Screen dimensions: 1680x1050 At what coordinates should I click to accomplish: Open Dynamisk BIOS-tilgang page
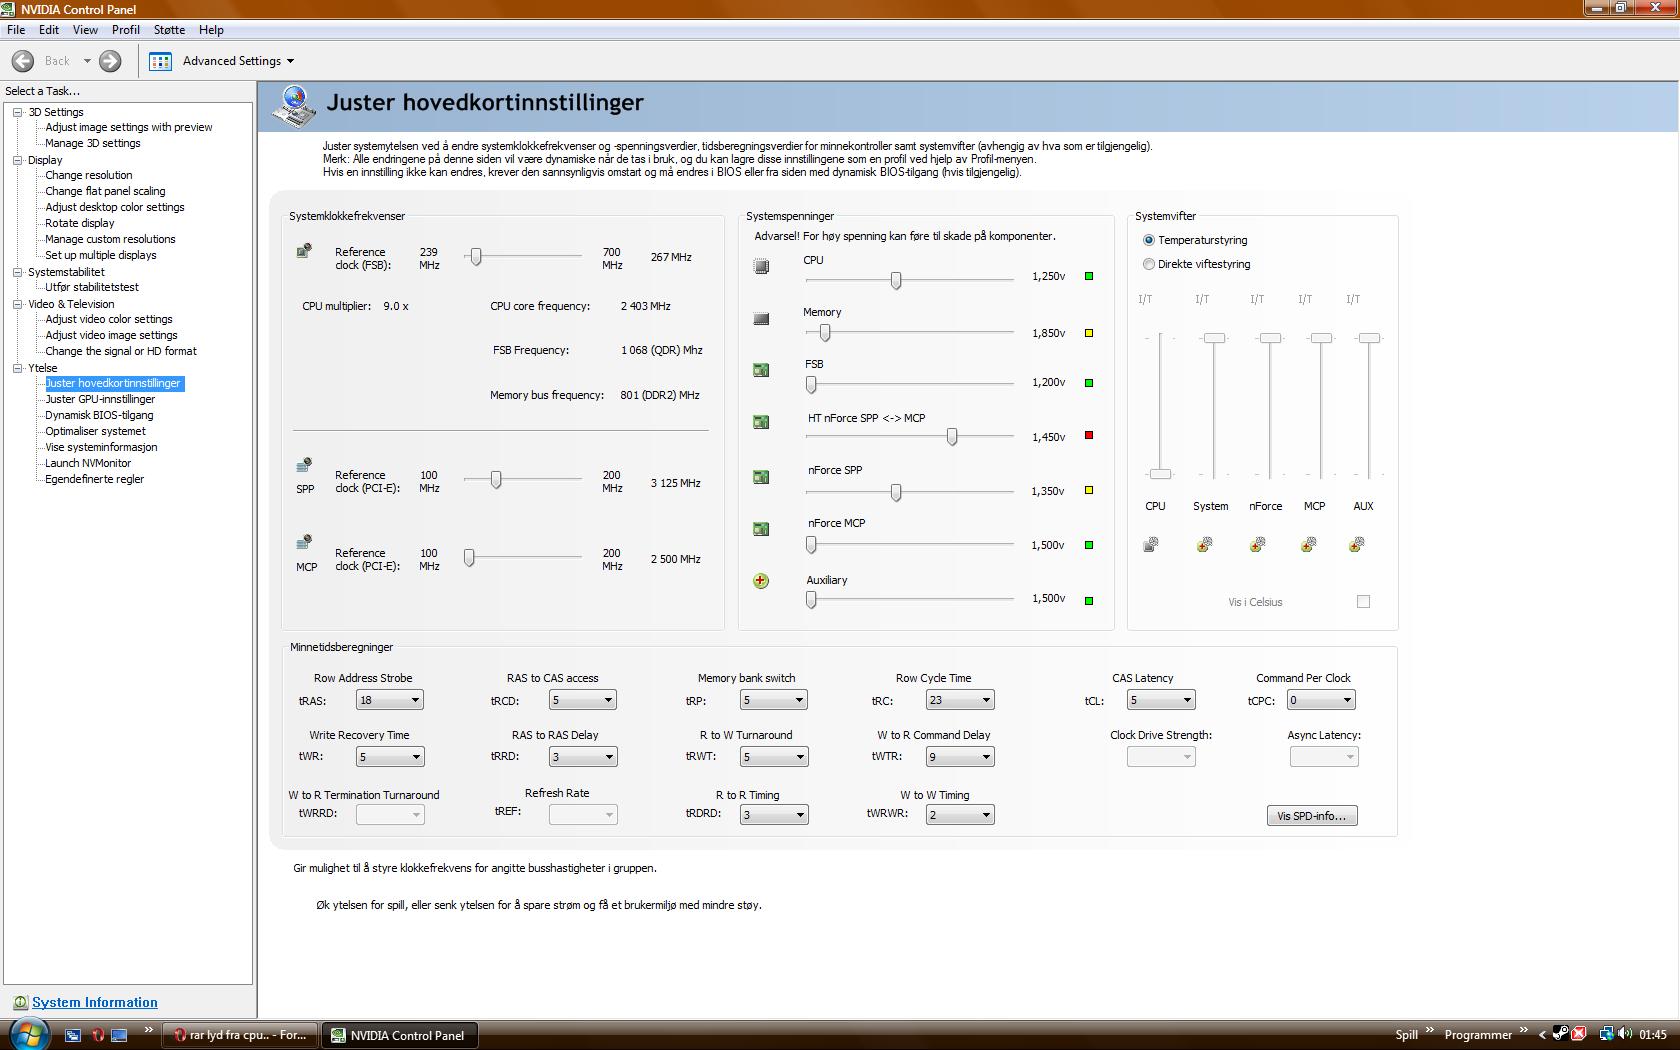pos(99,415)
